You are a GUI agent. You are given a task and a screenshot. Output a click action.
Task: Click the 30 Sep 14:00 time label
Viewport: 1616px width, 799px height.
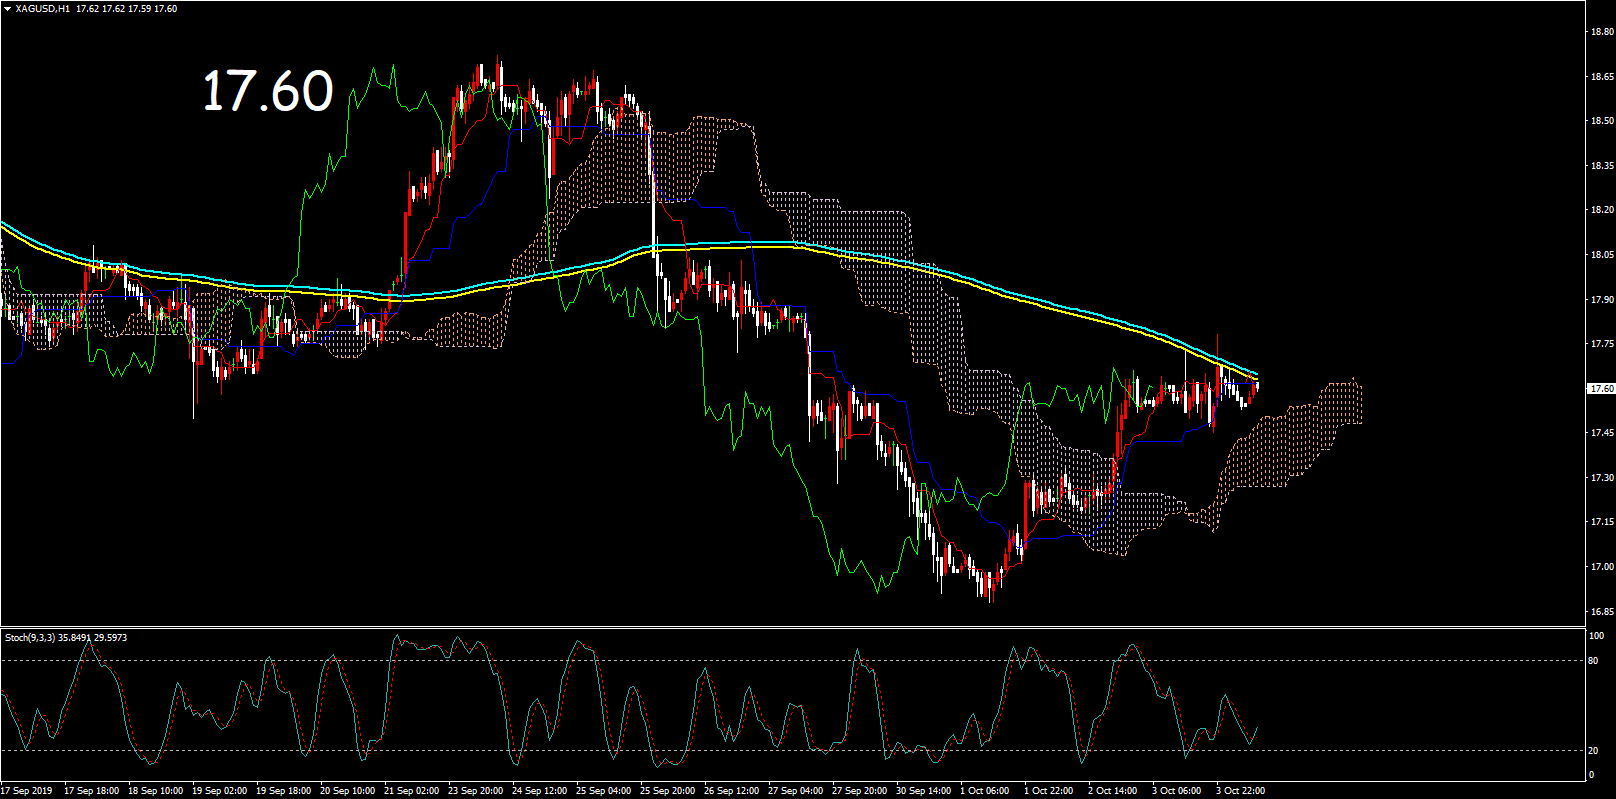click(x=923, y=791)
